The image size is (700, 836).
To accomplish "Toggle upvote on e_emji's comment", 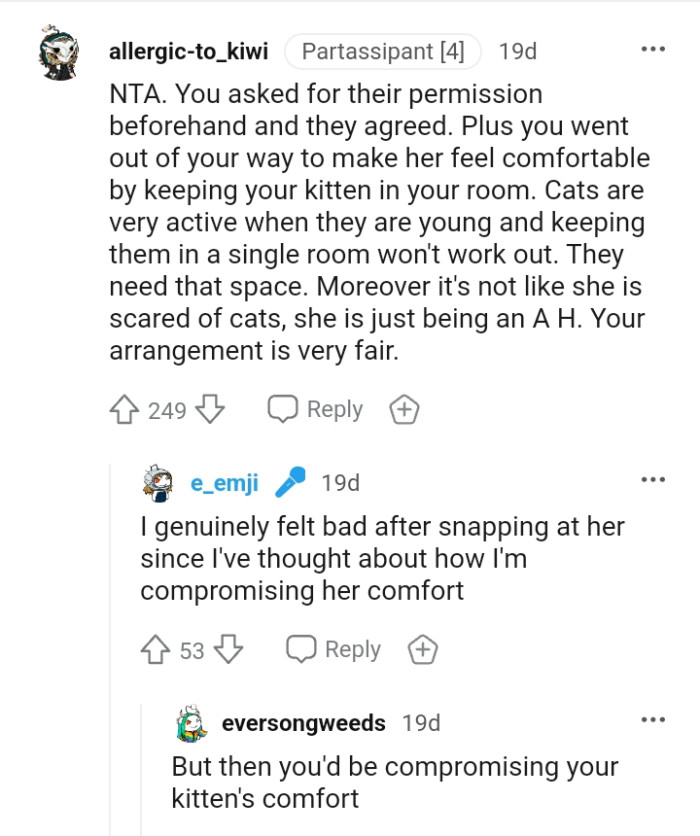I will pos(157,648).
